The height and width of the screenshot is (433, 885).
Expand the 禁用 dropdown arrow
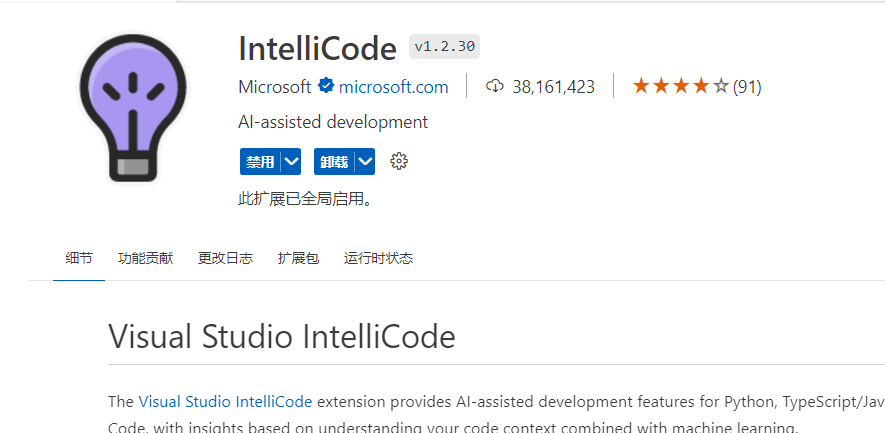291,162
